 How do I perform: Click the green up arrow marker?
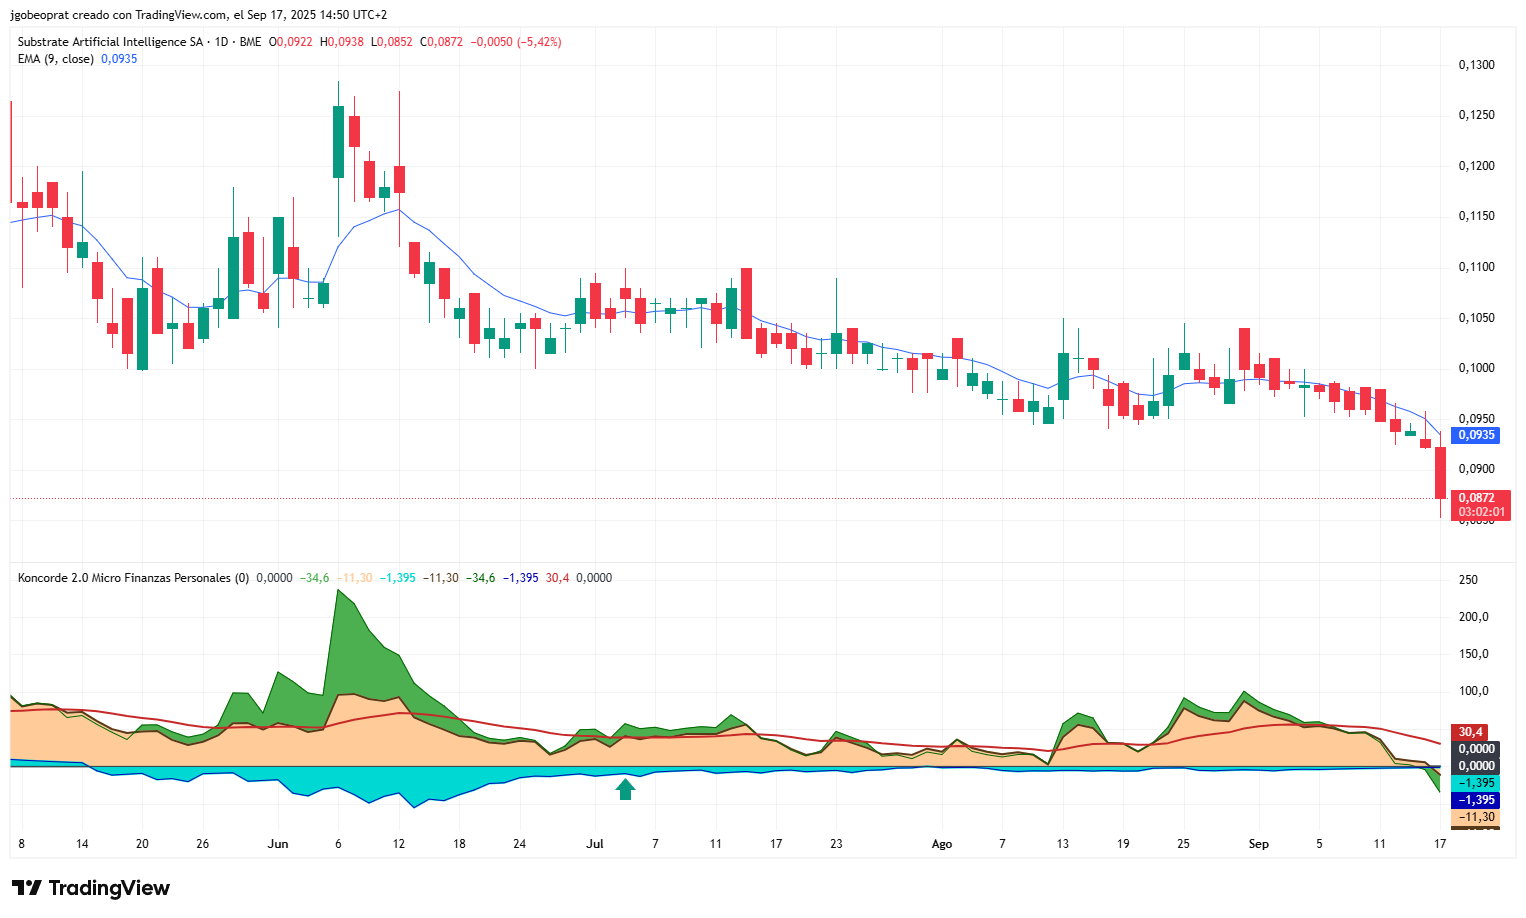[x=625, y=790]
